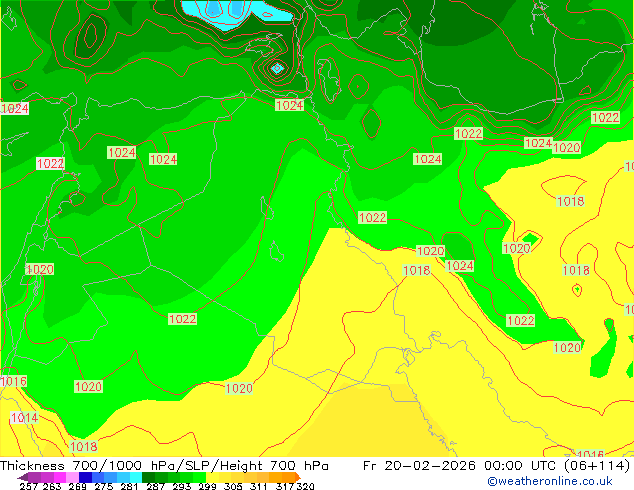Screen dimensions: 634x490
Task: Click the 1024 label directly below the central 1020 label
Action: click(460, 266)
